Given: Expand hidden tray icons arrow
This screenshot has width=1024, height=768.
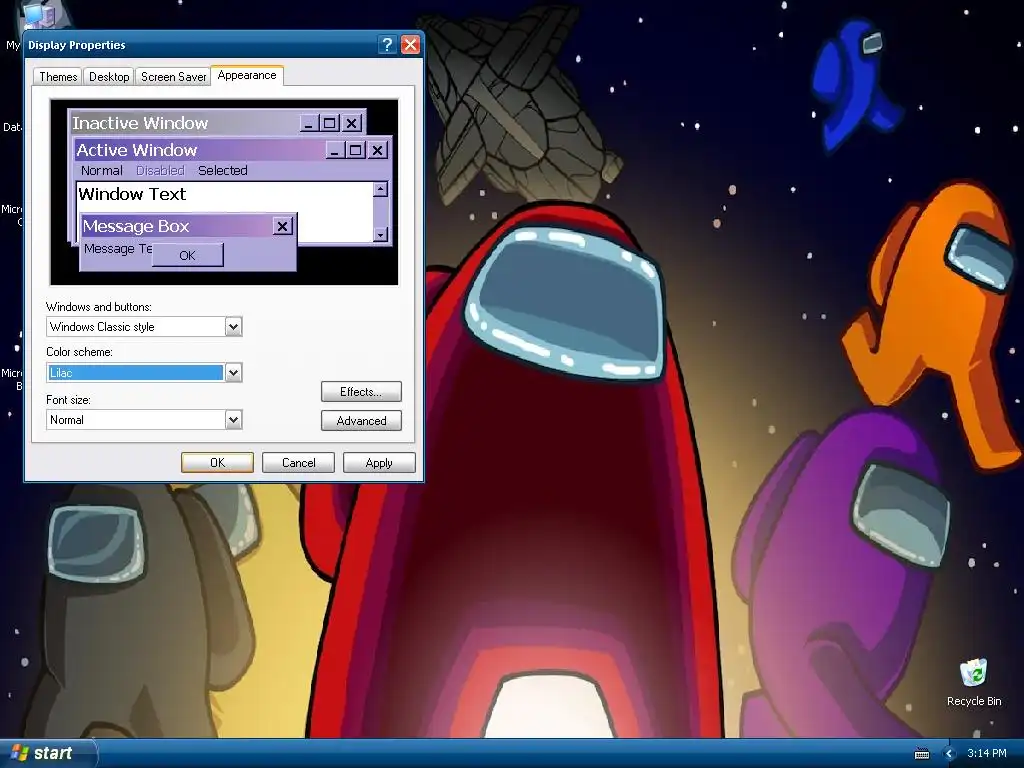Looking at the screenshot, I should 949,754.
